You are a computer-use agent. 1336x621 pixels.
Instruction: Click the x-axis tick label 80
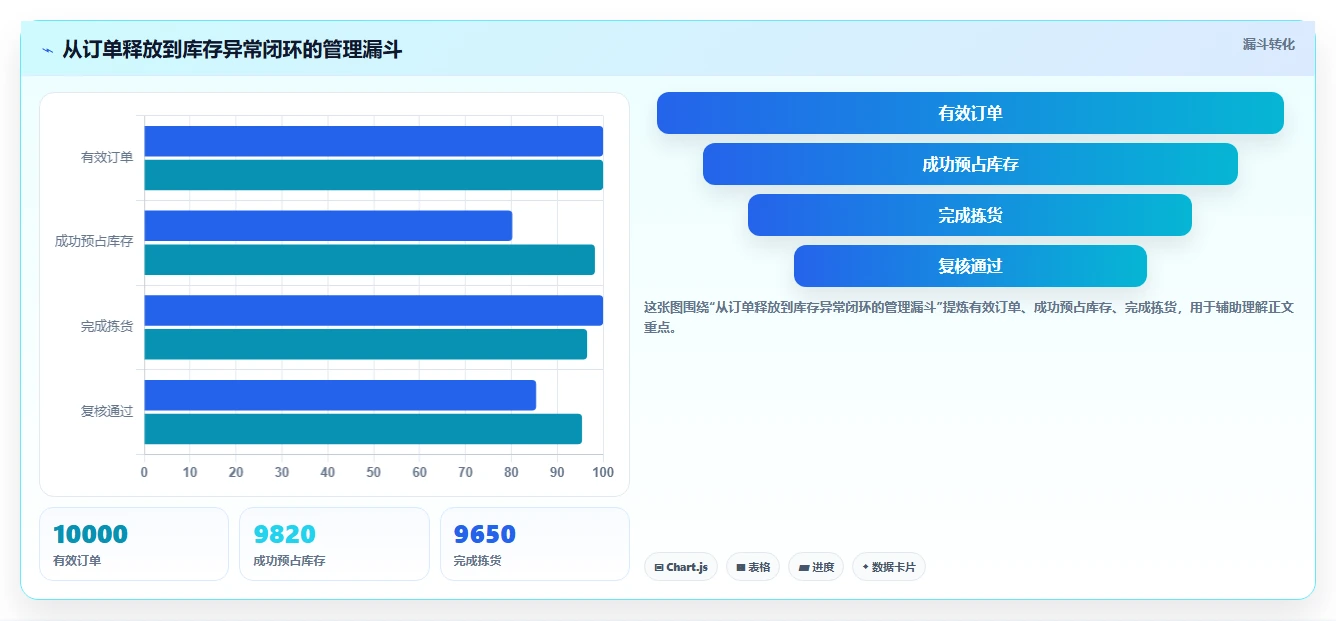pyautogui.click(x=511, y=472)
